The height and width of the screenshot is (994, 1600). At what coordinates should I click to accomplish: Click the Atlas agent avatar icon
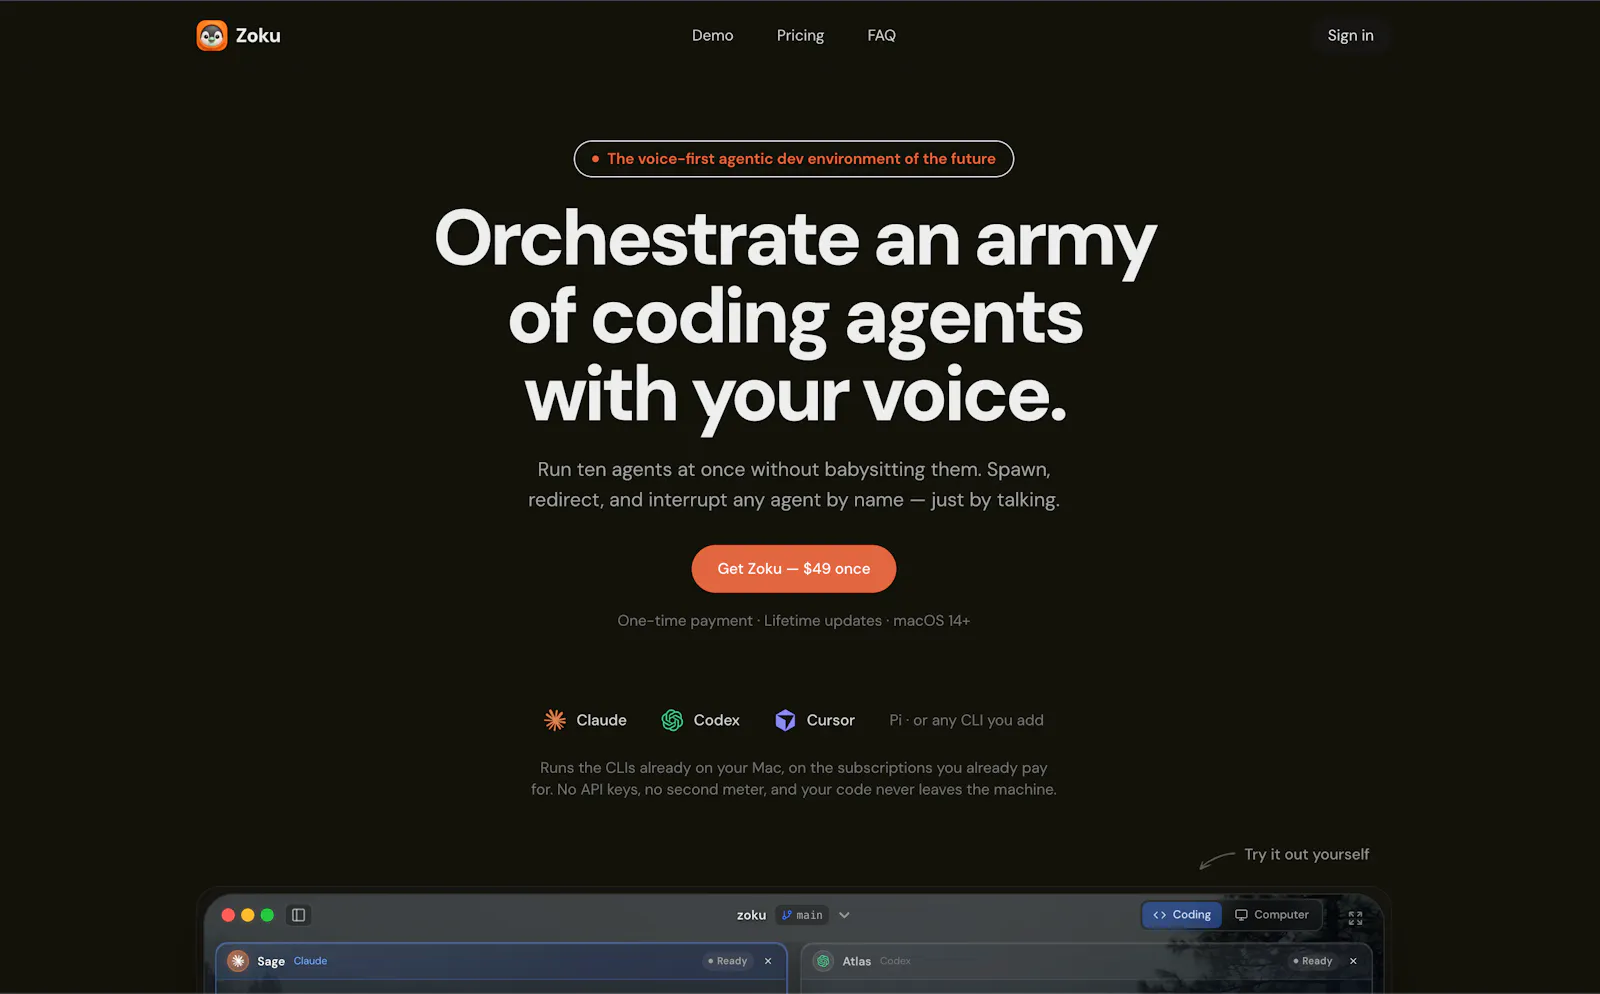tap(823, 961)
